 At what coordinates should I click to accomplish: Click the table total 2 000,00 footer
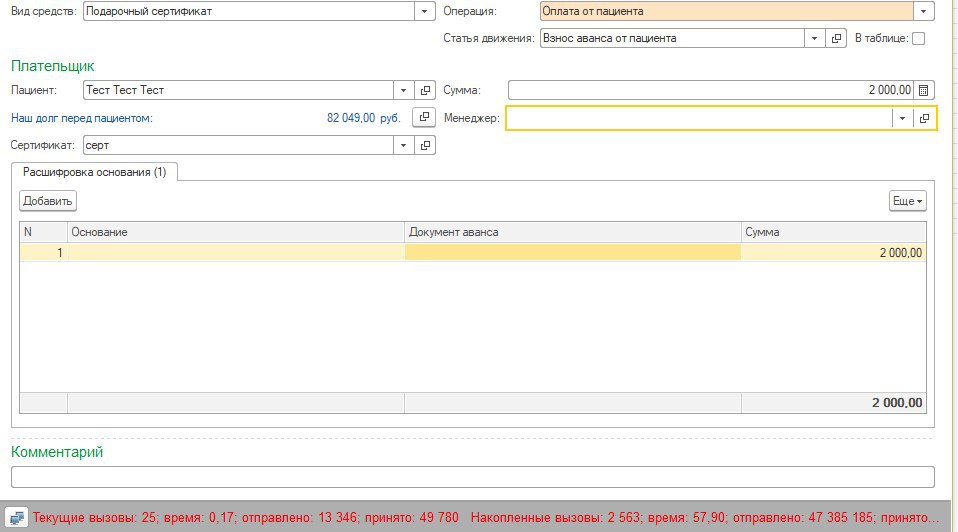(x=833, y=403)
